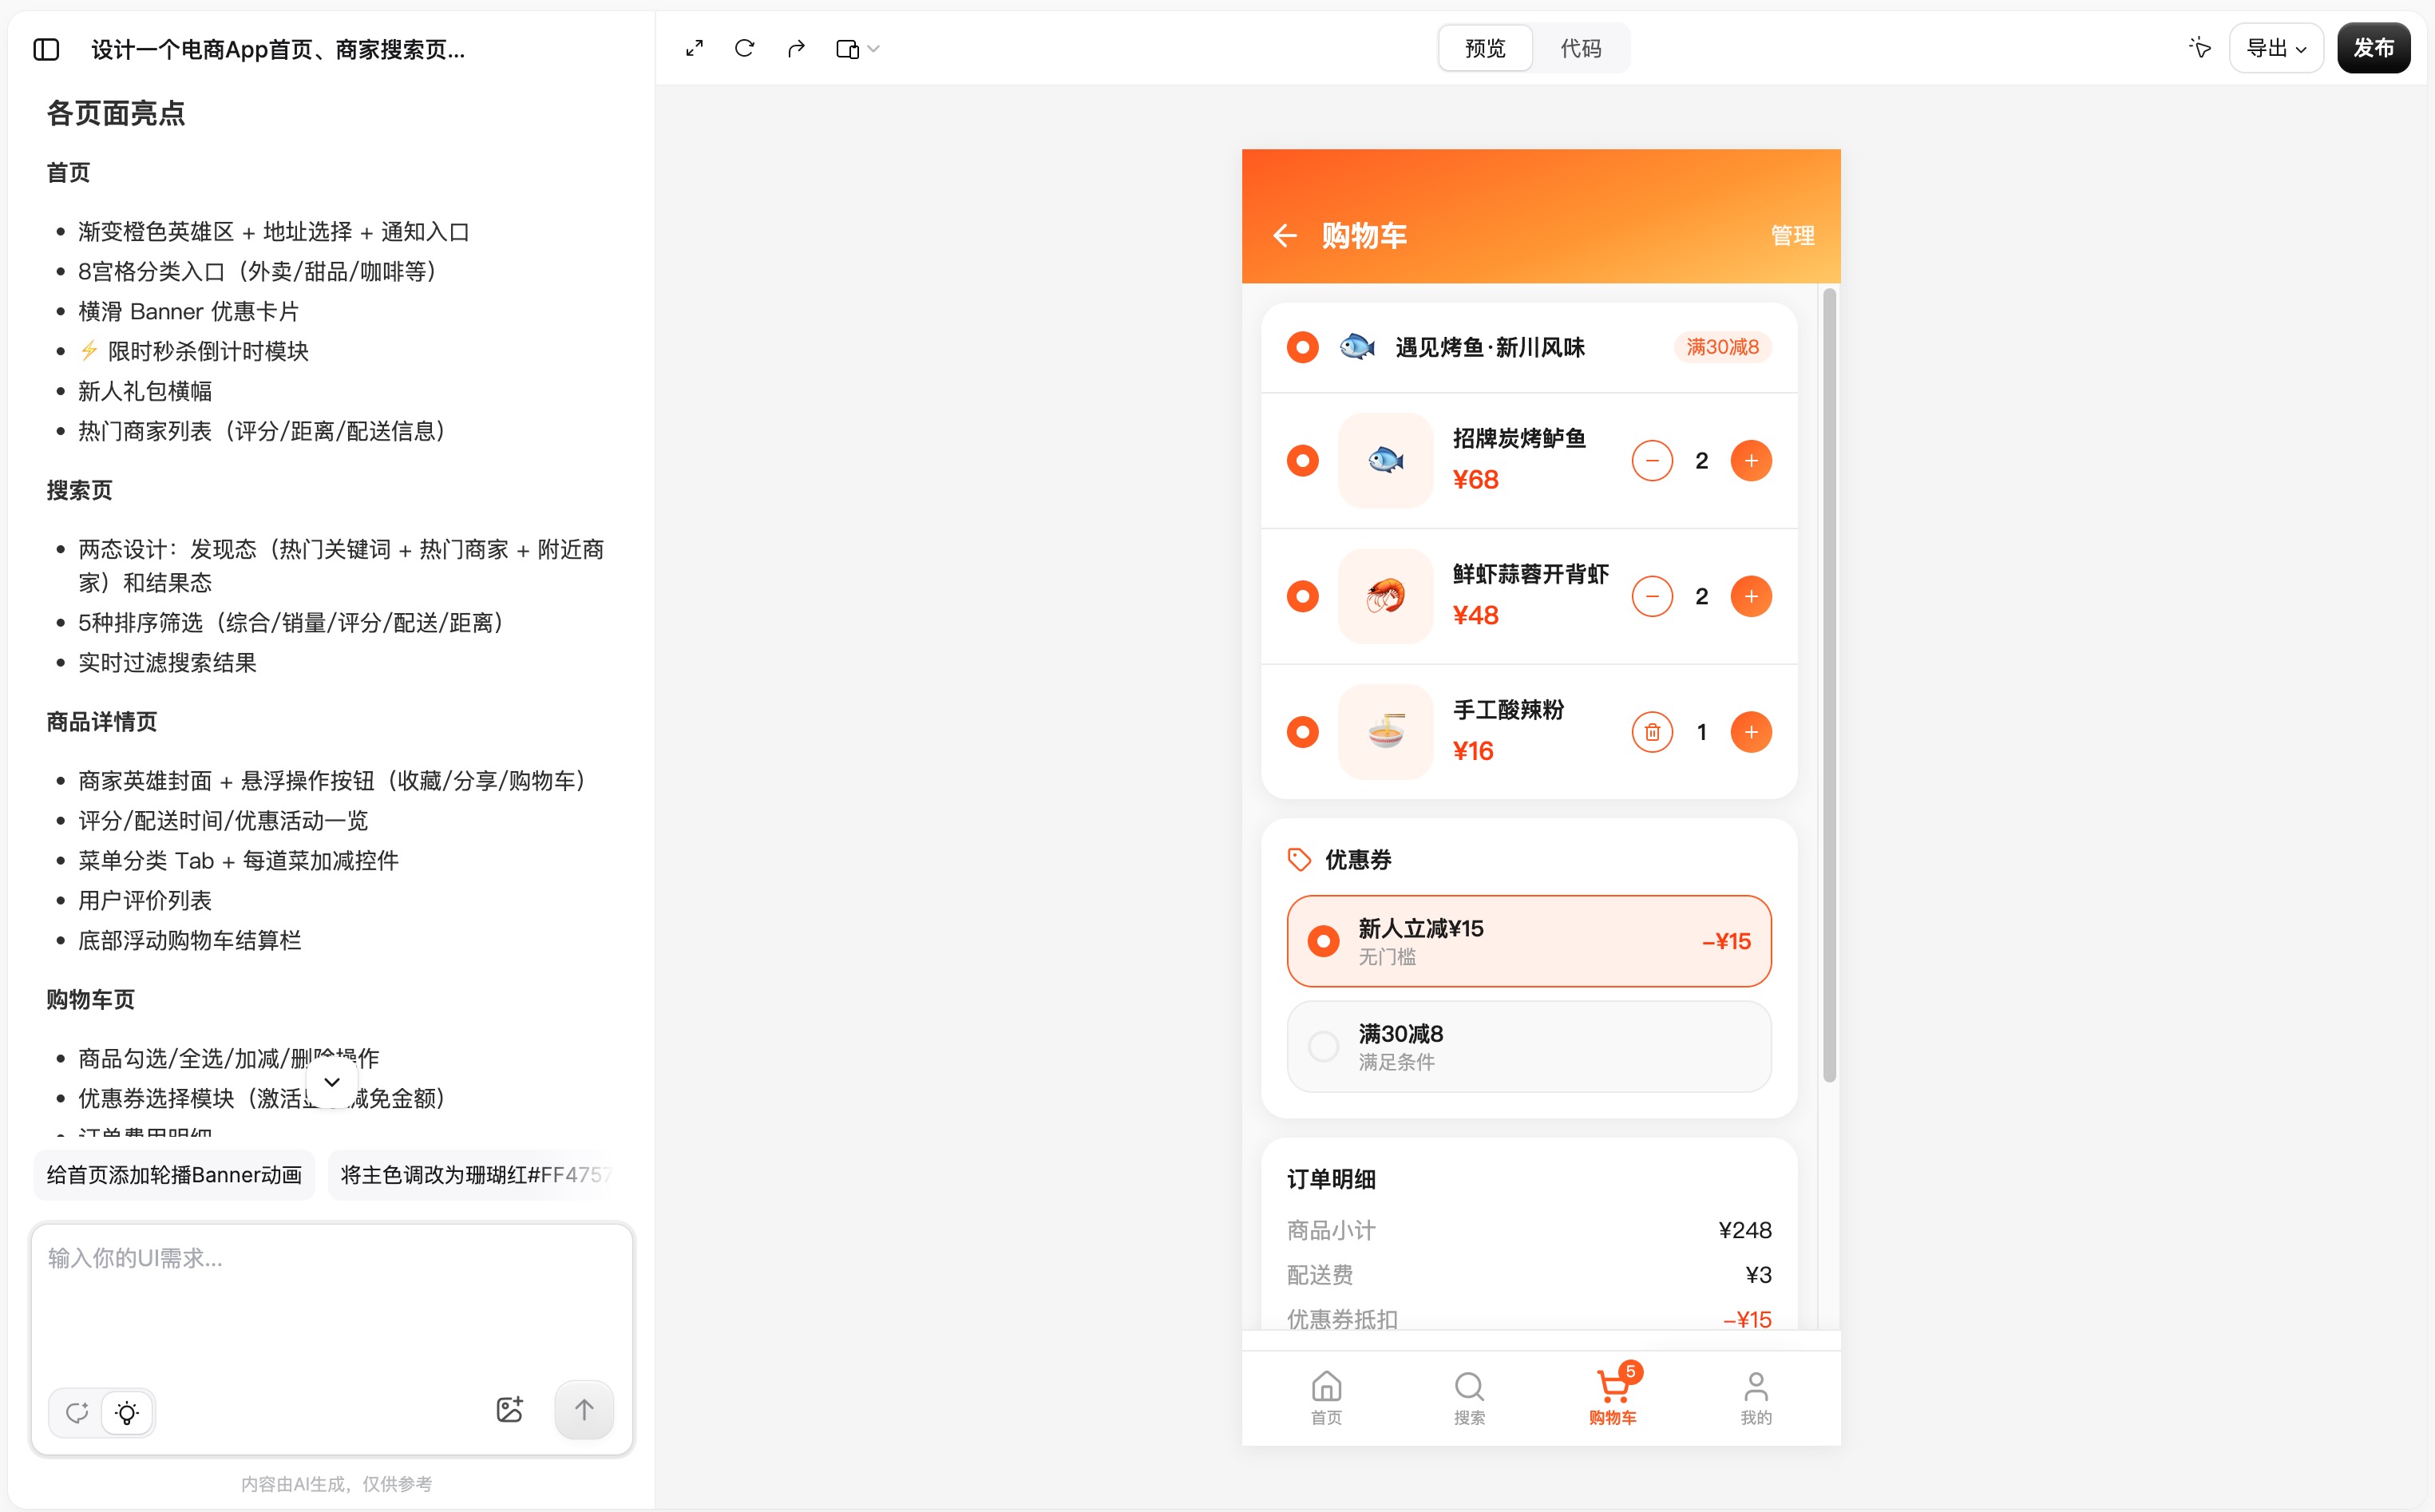Click the 订单明细 heading
2435x1512 pixels.
pos(1331,1179)
